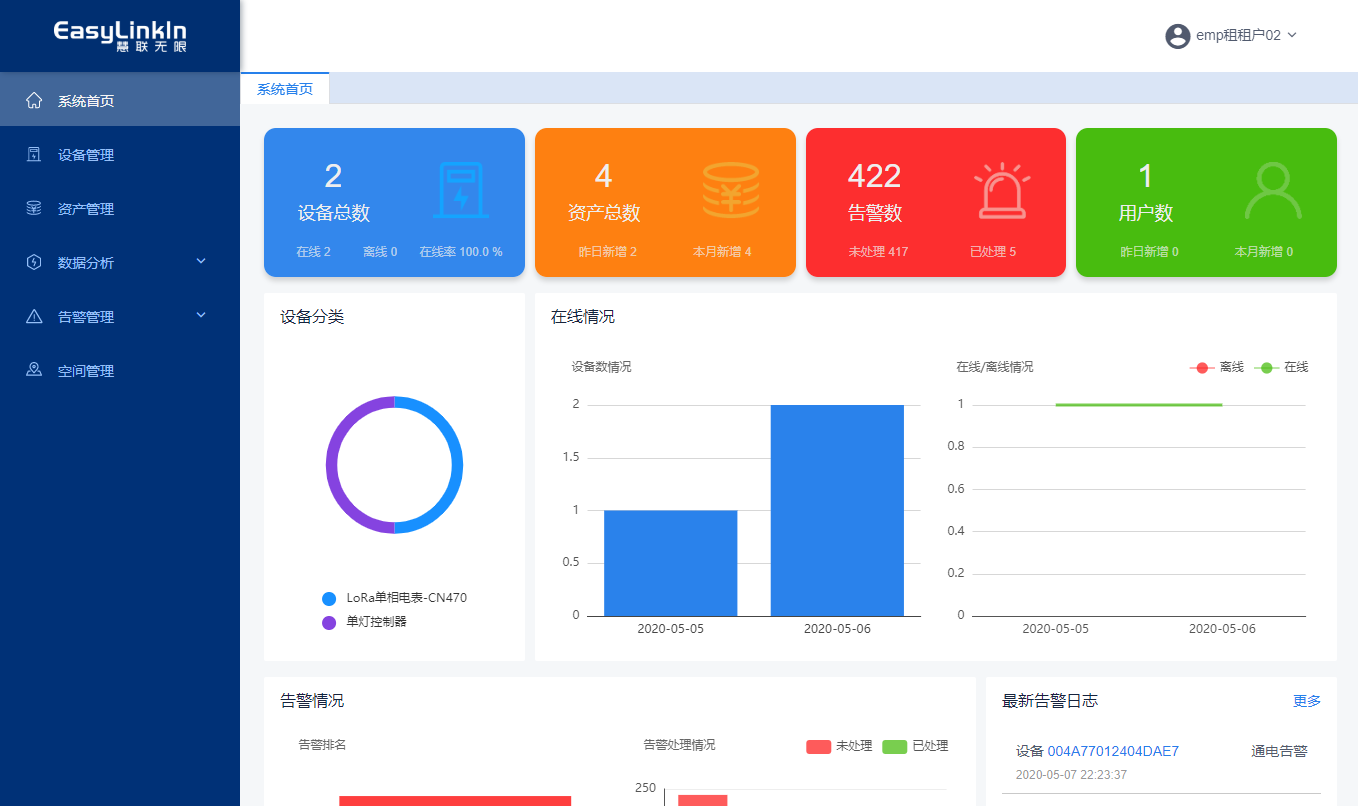Viewport: 1358px width, 806px height.
Task: Click the 告警情况 panel title
Action: click(x=312, y=701)
